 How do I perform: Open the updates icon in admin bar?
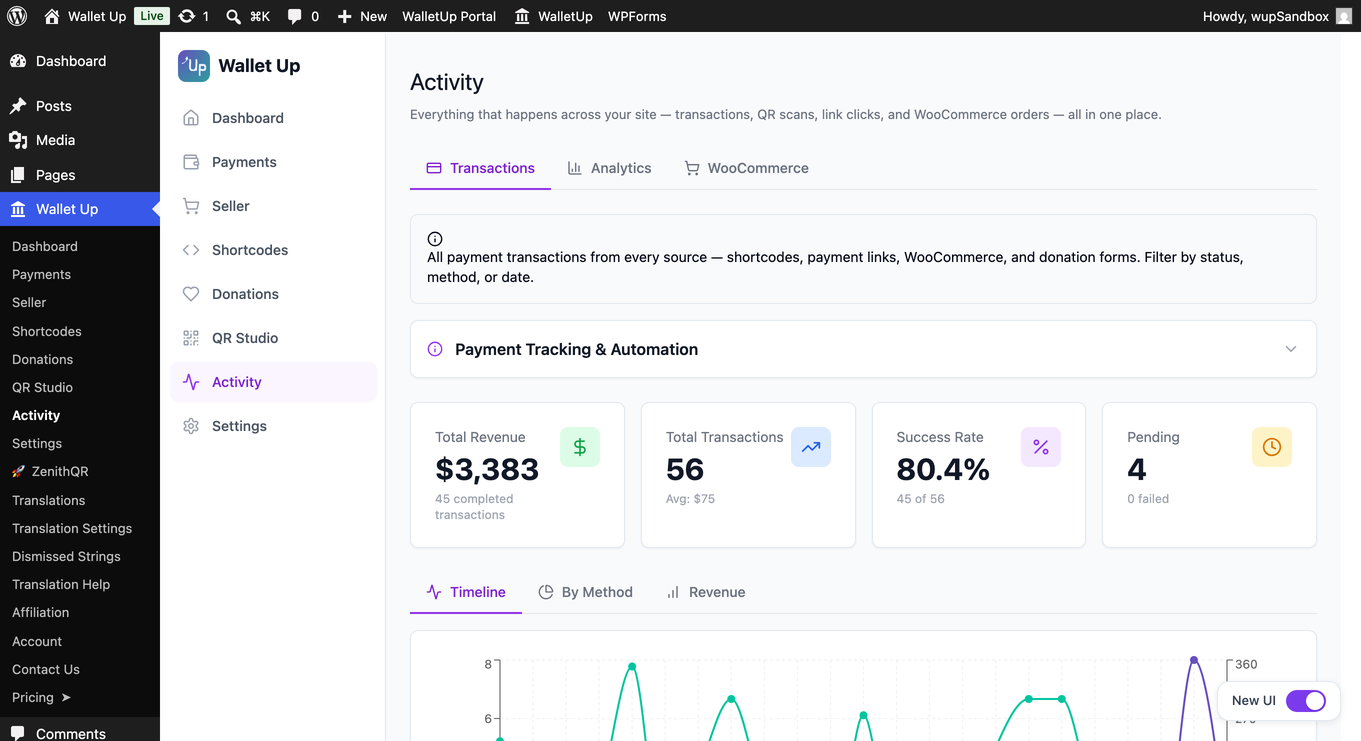186,16
